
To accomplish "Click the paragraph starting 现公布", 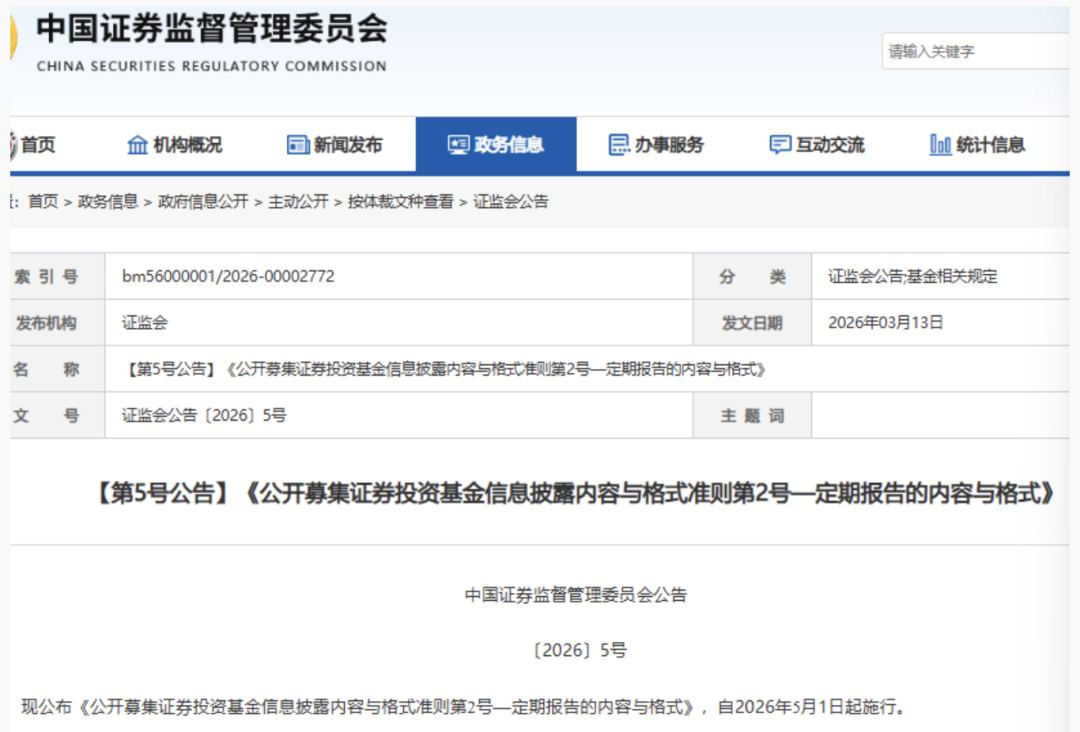I will [463, 707].
